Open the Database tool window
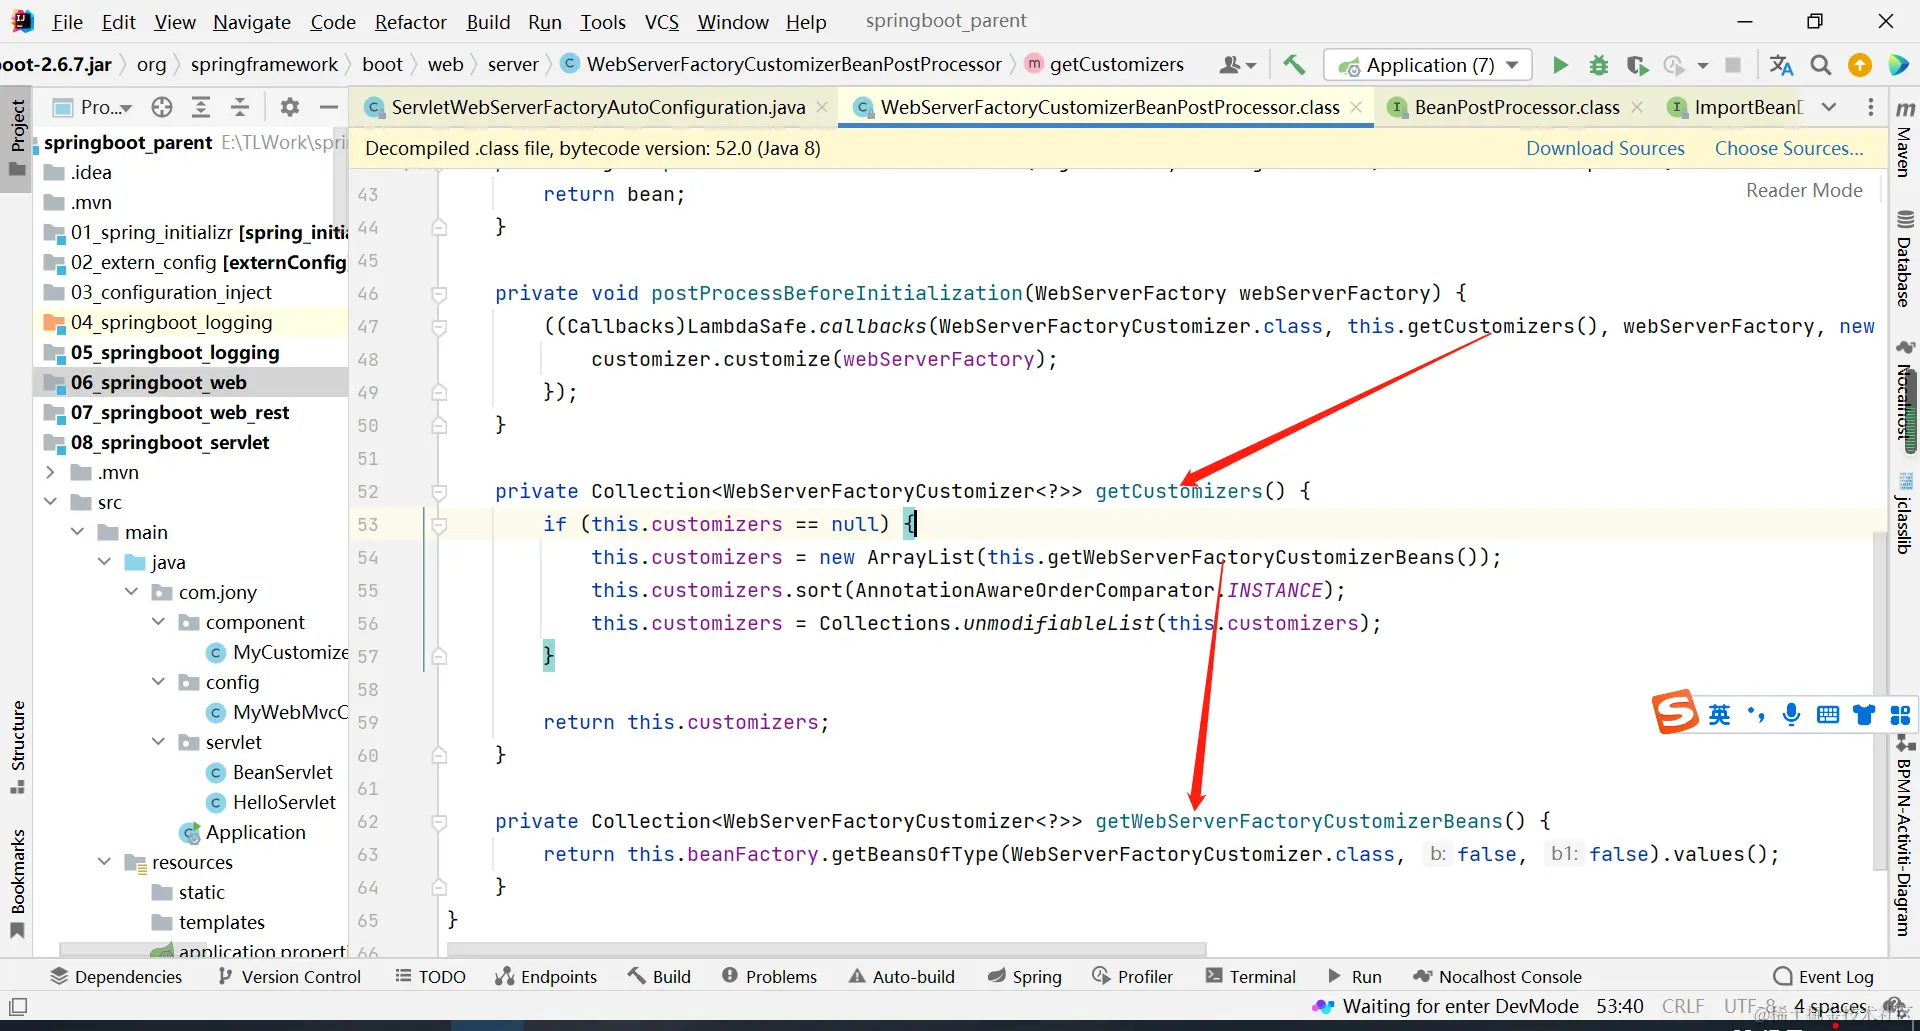 pos(1905,260)
